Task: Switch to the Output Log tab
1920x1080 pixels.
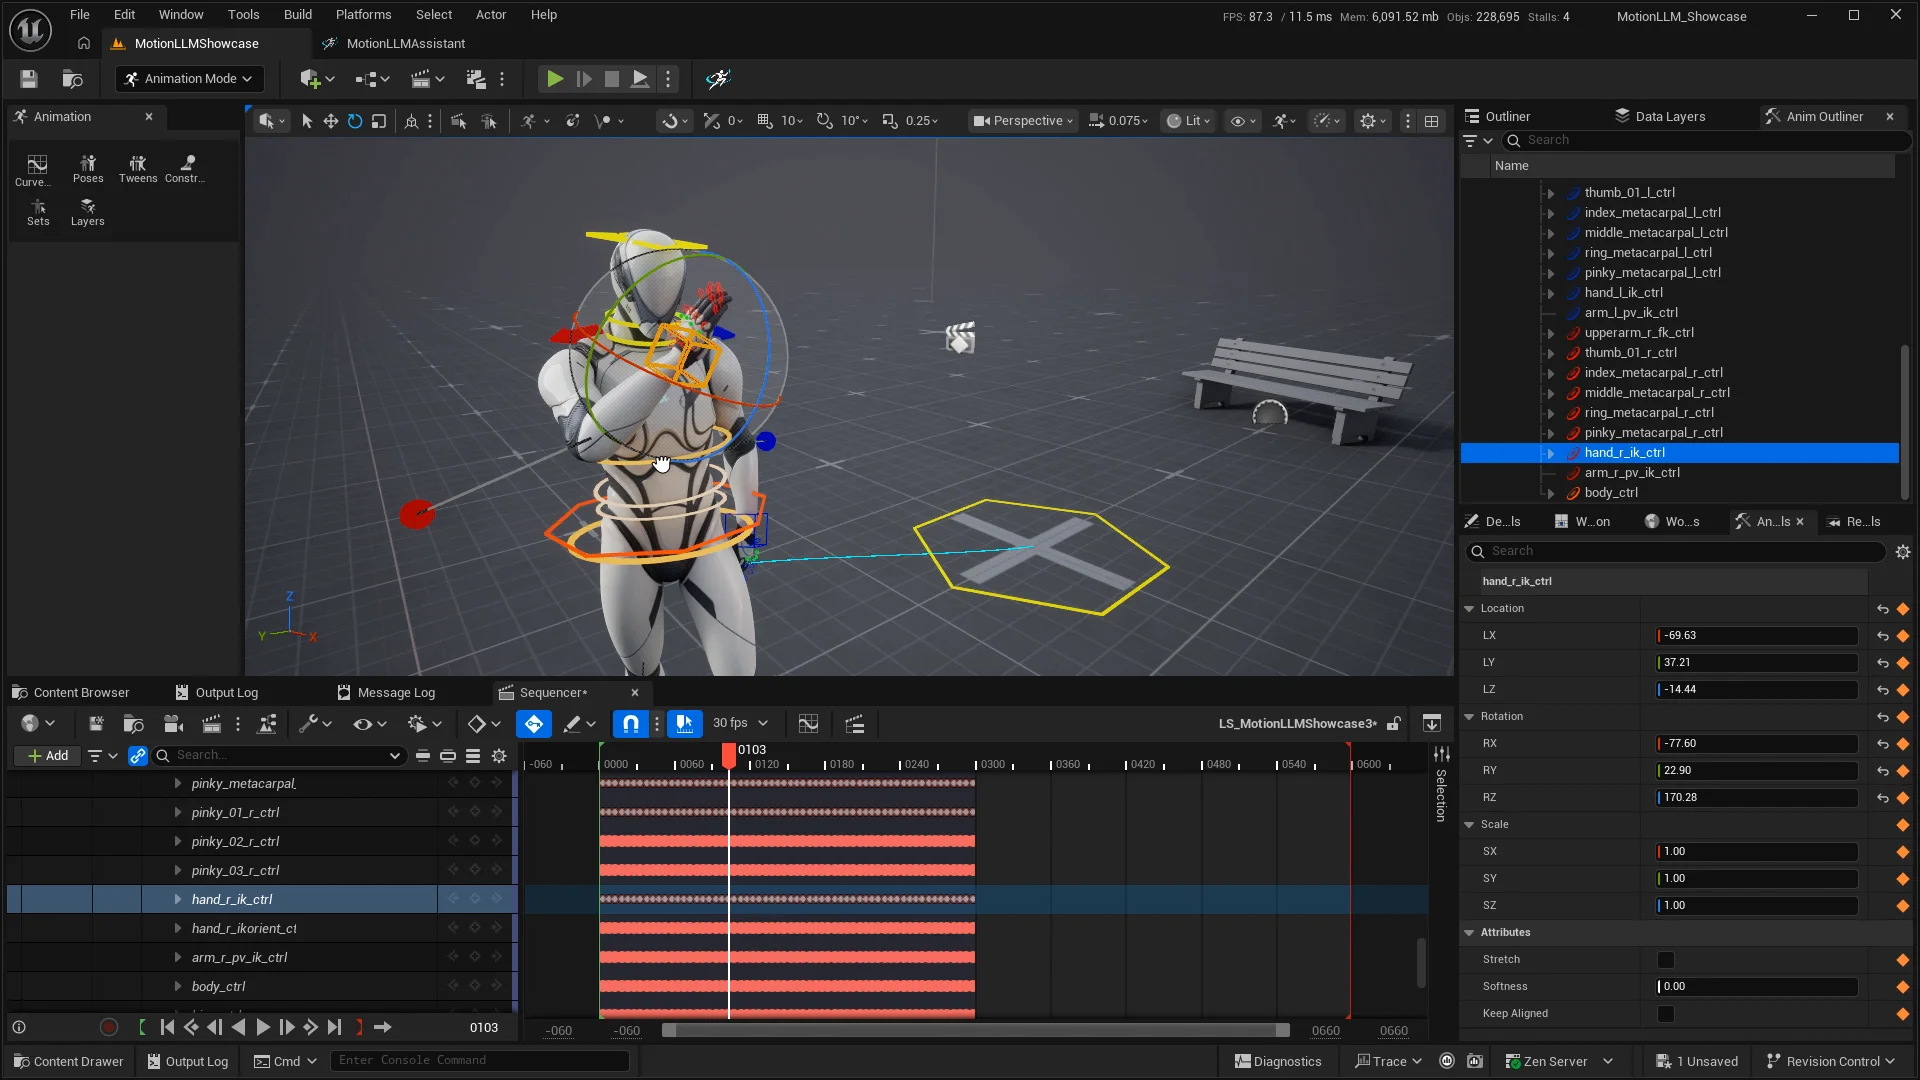Action: pos(216,692)
